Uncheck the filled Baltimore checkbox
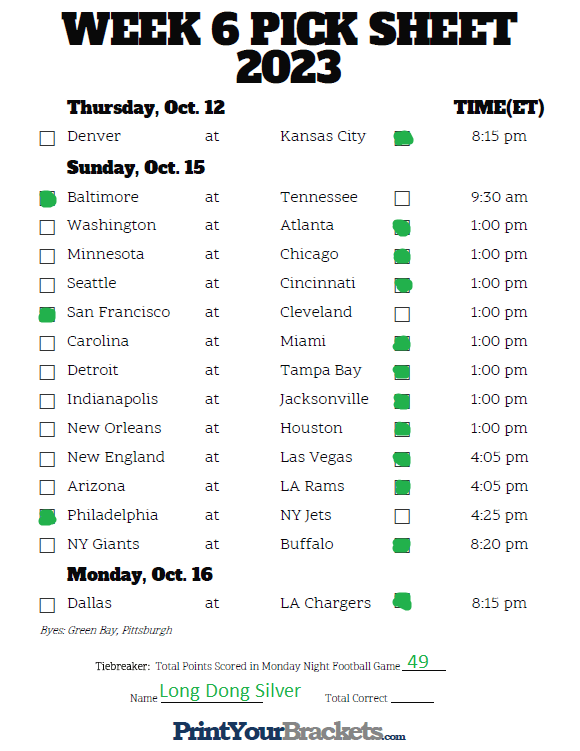This screenshot has width=580, height=751. tap(47, 199)
